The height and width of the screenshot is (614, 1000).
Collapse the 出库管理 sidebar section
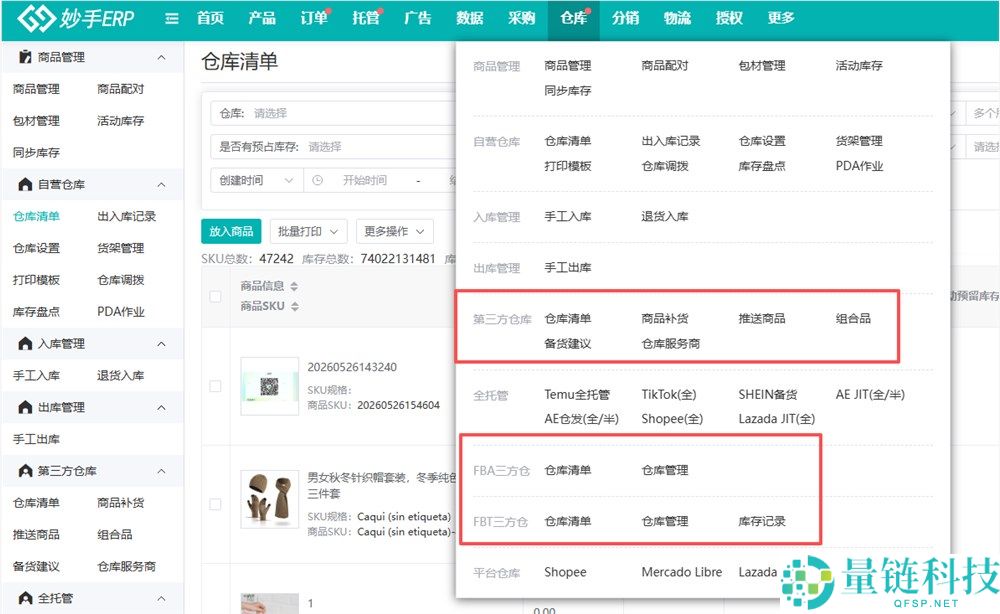[161, 407]
